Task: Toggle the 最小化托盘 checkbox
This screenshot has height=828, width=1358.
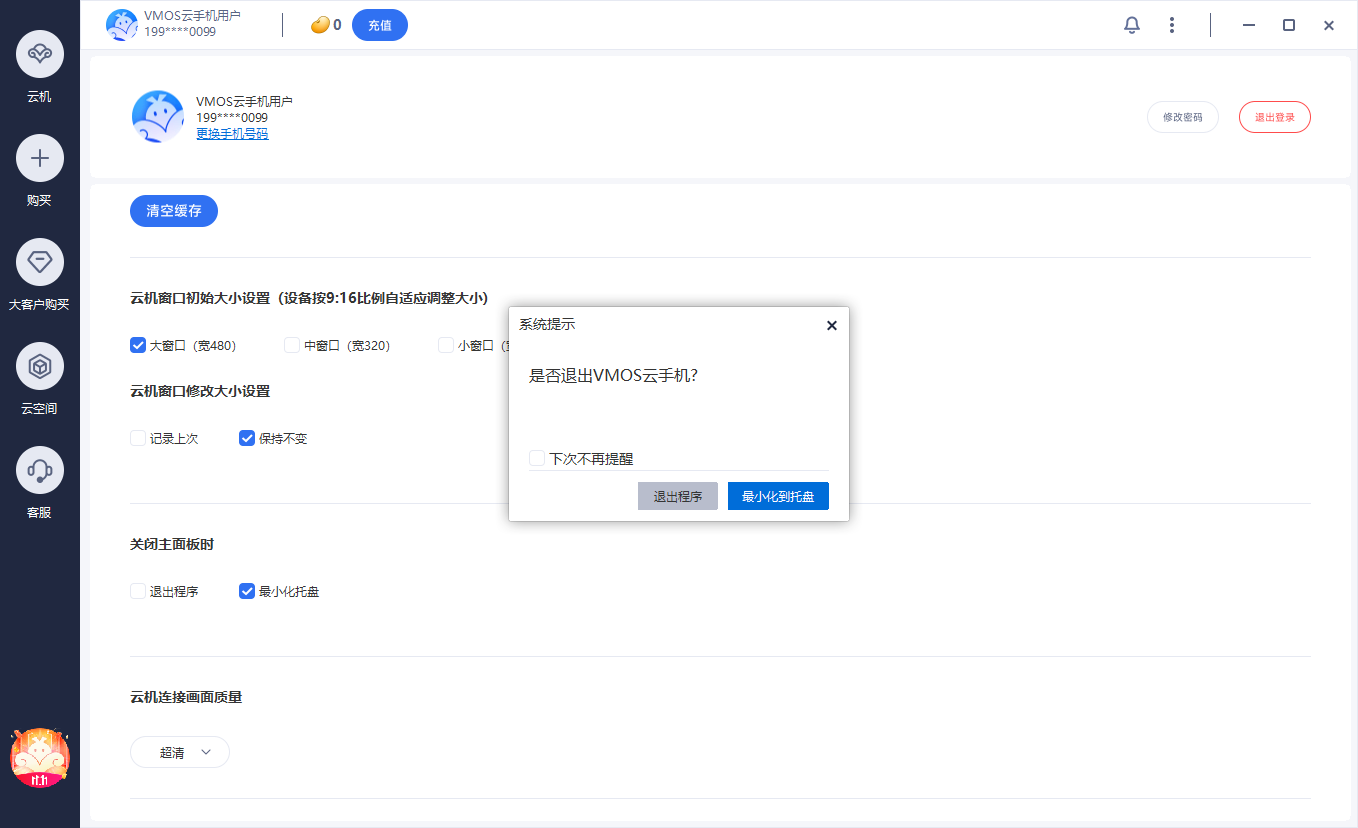Action: (247, 591)
